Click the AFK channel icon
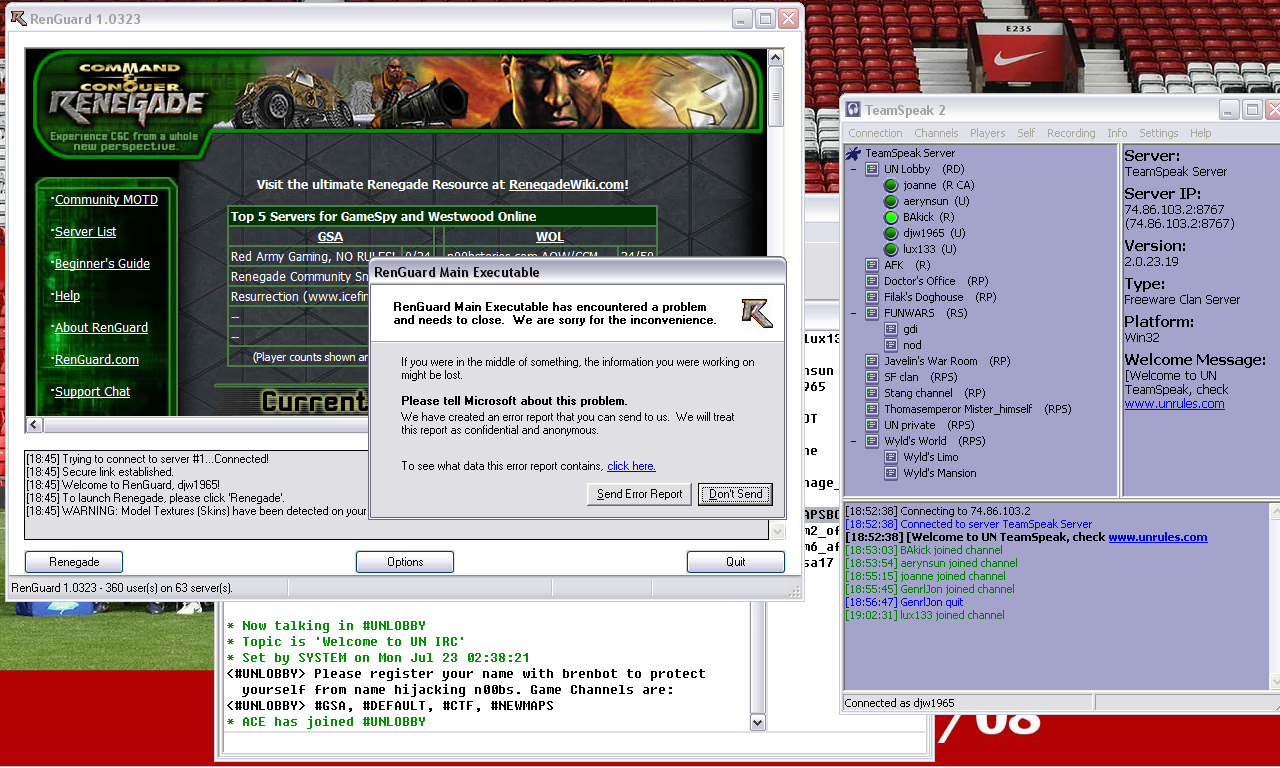 point(872,265)
